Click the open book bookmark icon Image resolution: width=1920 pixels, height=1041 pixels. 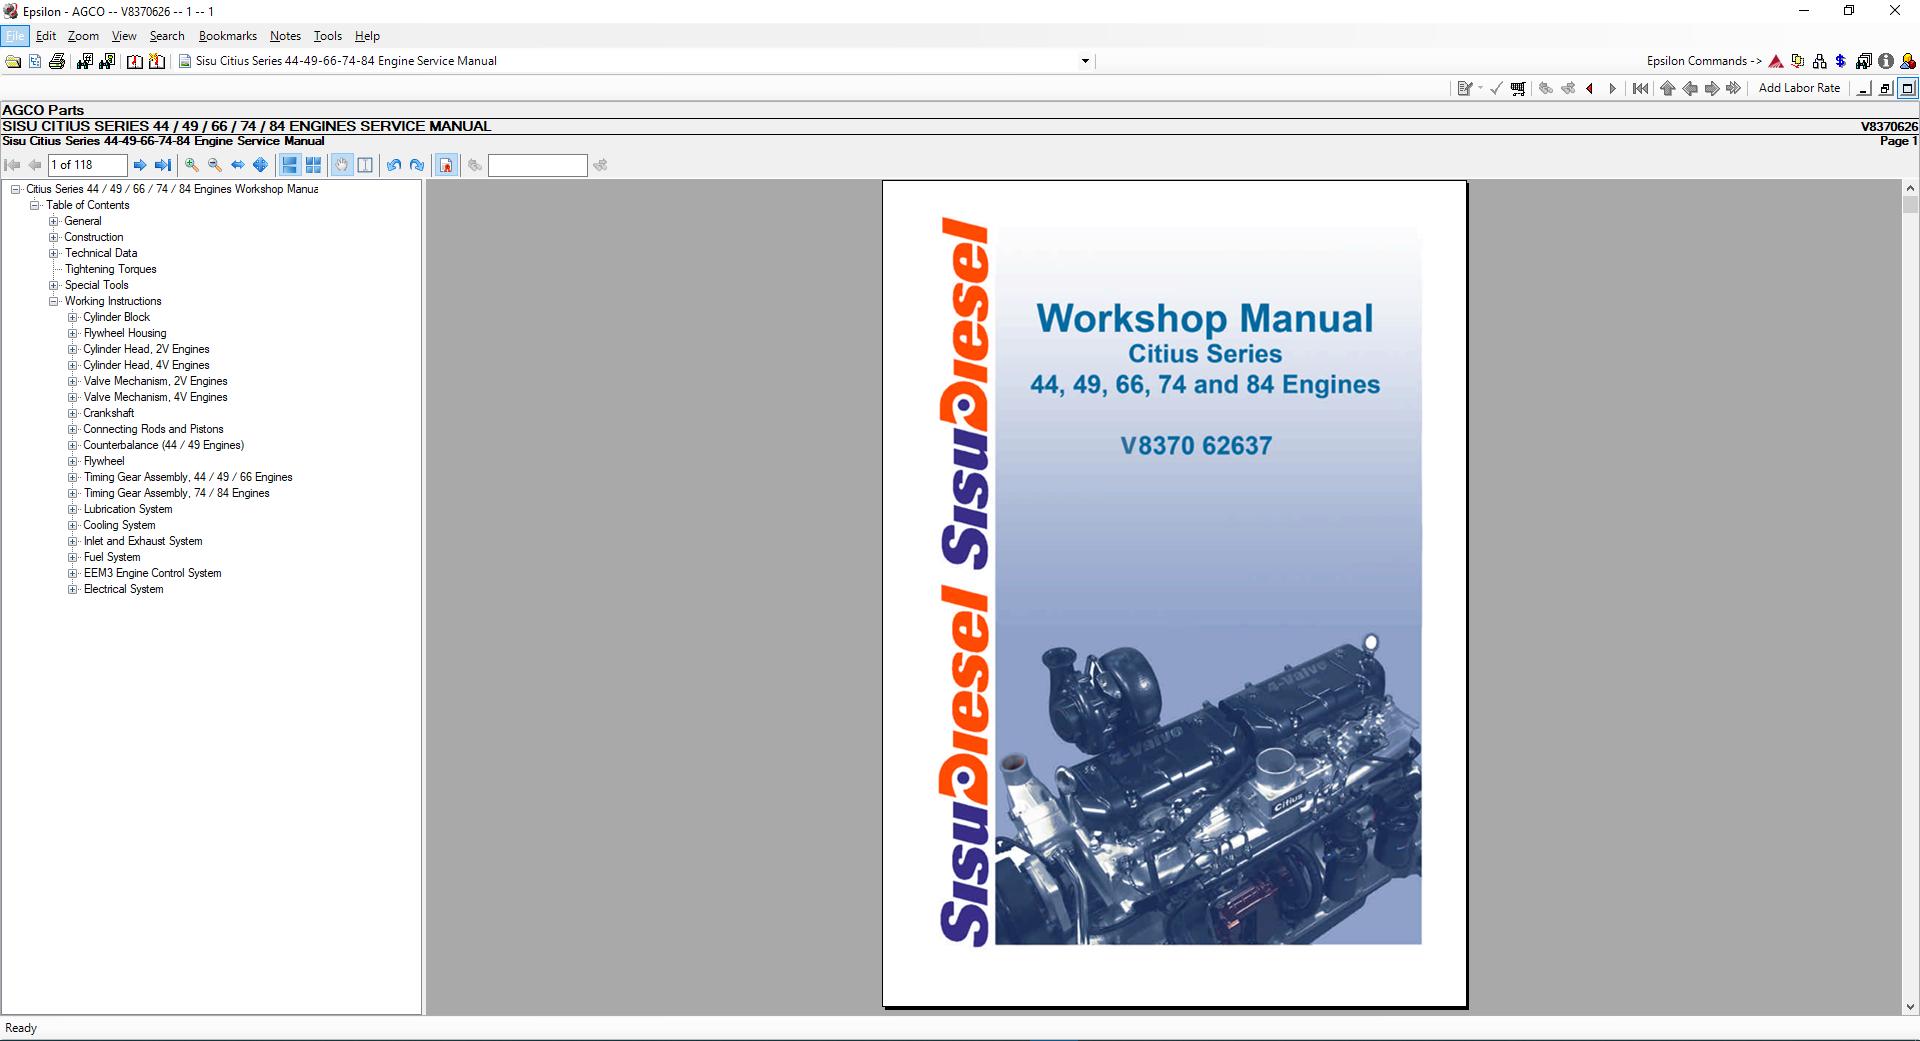pyautogui.click(x=135, y=61)
